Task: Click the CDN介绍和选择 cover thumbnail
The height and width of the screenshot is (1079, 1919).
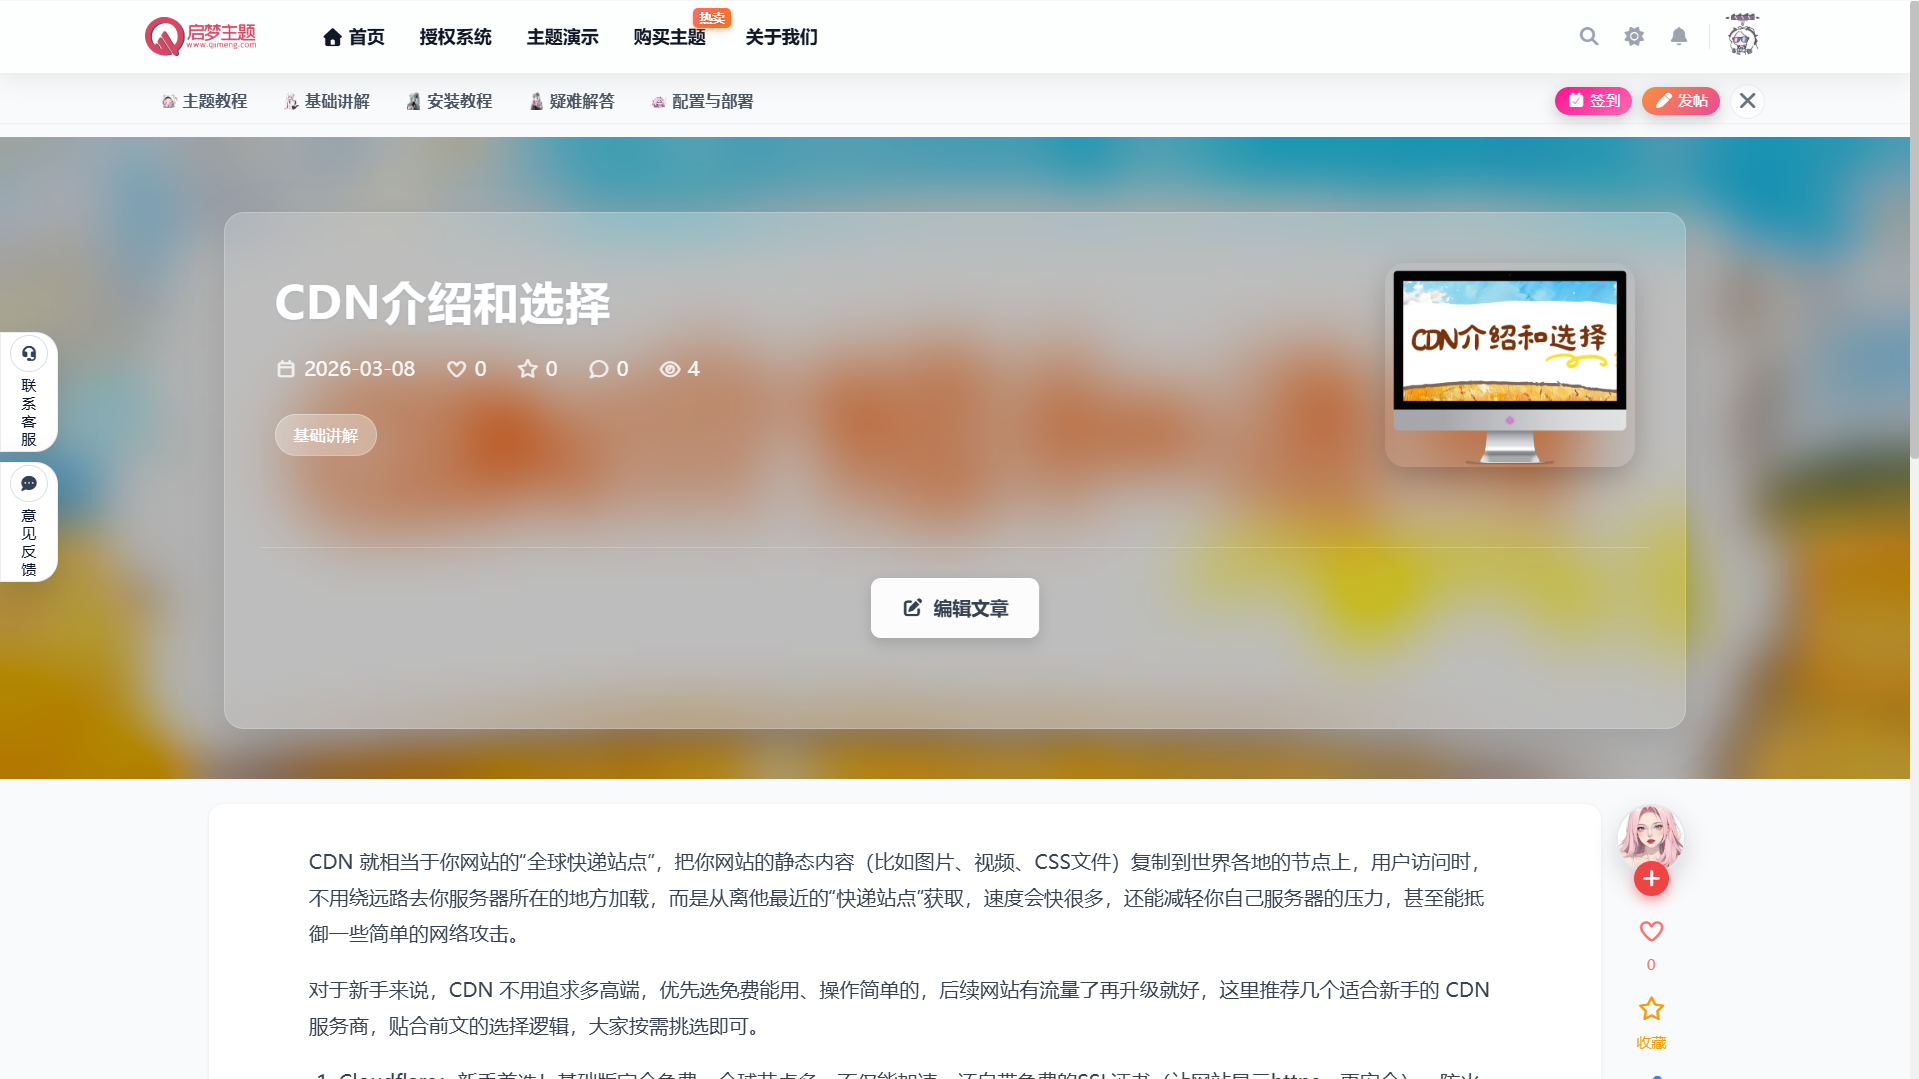Action: pos(1509,365)
